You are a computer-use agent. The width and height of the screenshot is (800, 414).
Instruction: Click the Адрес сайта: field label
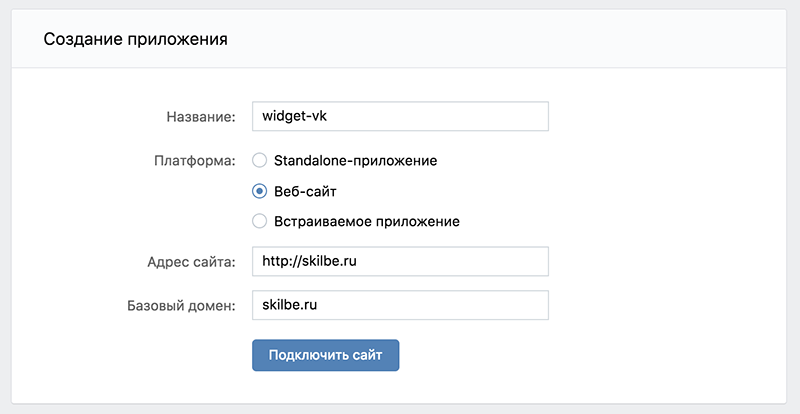click(x=190, y=263)
